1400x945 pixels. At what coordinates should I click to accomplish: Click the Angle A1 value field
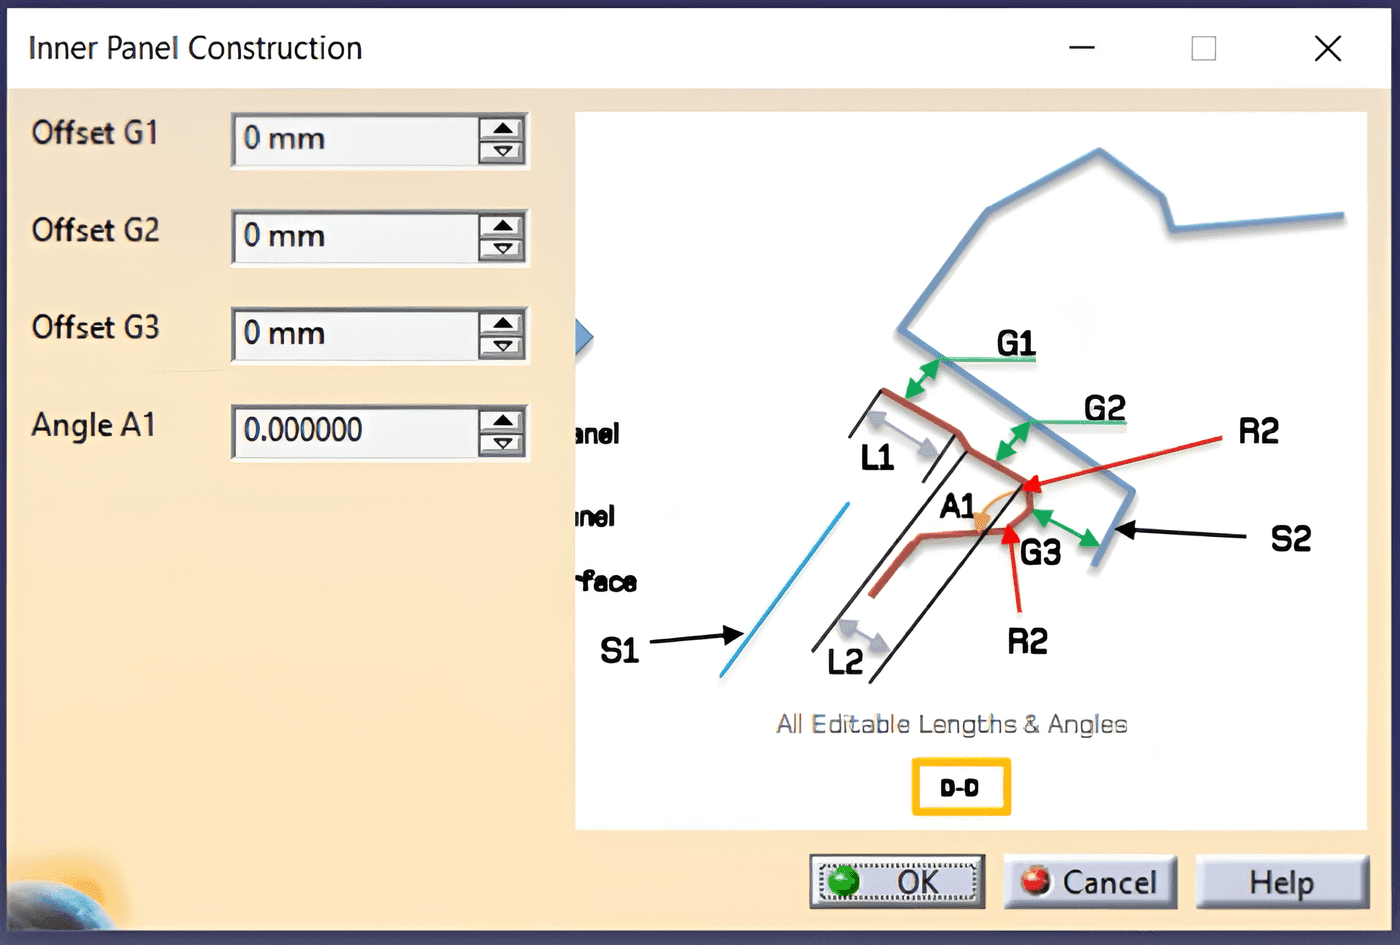tap(355, 431)
